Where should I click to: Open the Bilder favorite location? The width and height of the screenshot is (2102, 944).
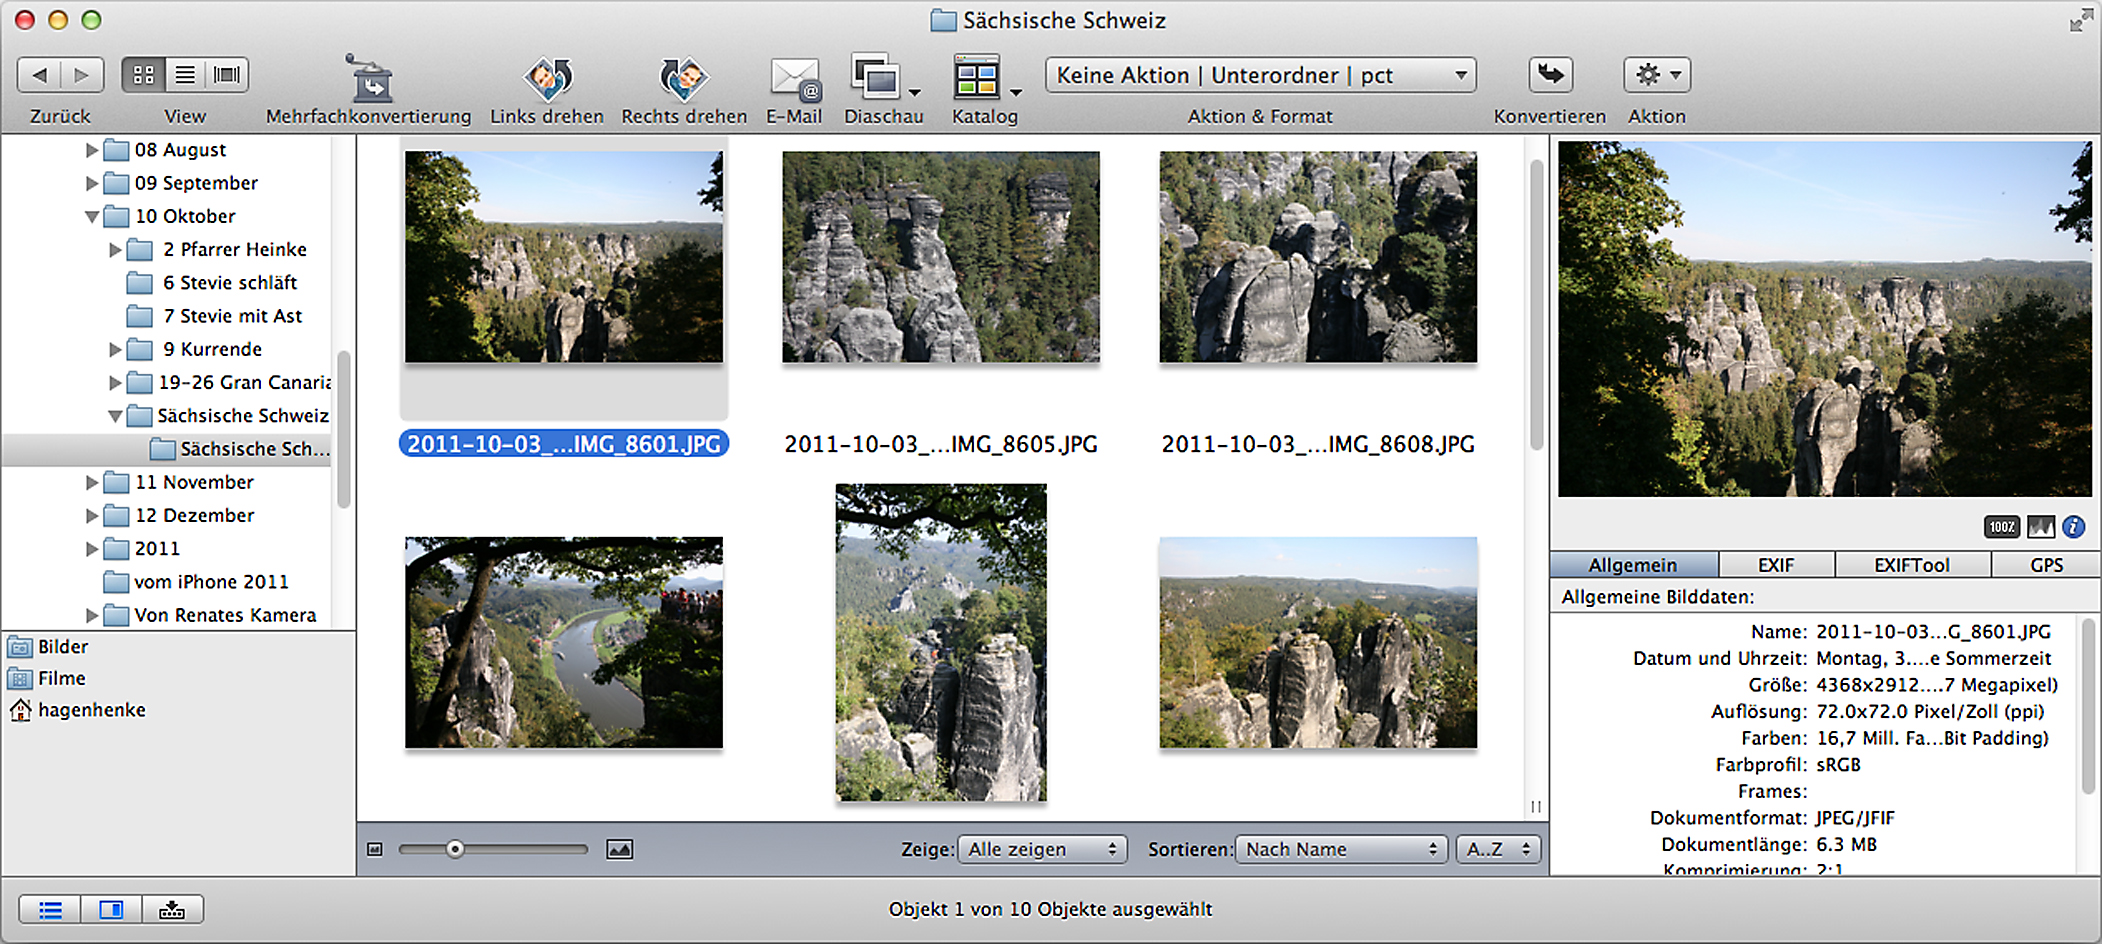[48, 647]
